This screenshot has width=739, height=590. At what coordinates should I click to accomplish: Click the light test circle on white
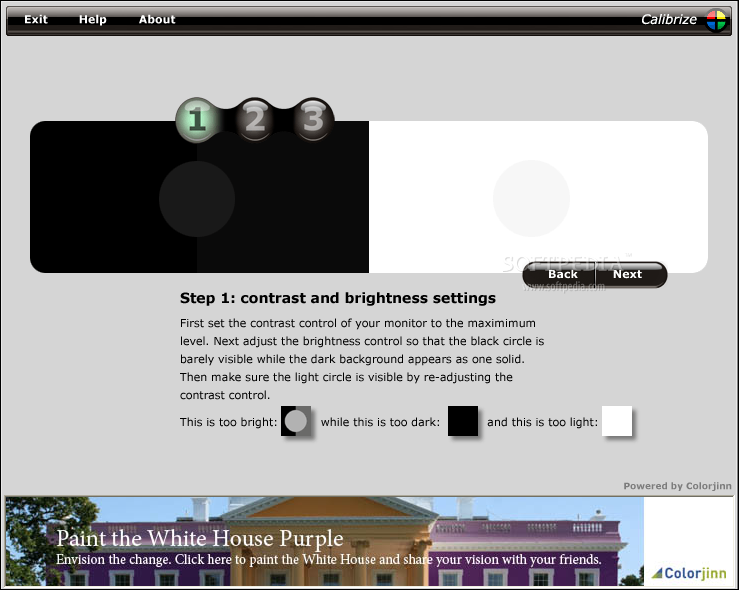(531, 198)
